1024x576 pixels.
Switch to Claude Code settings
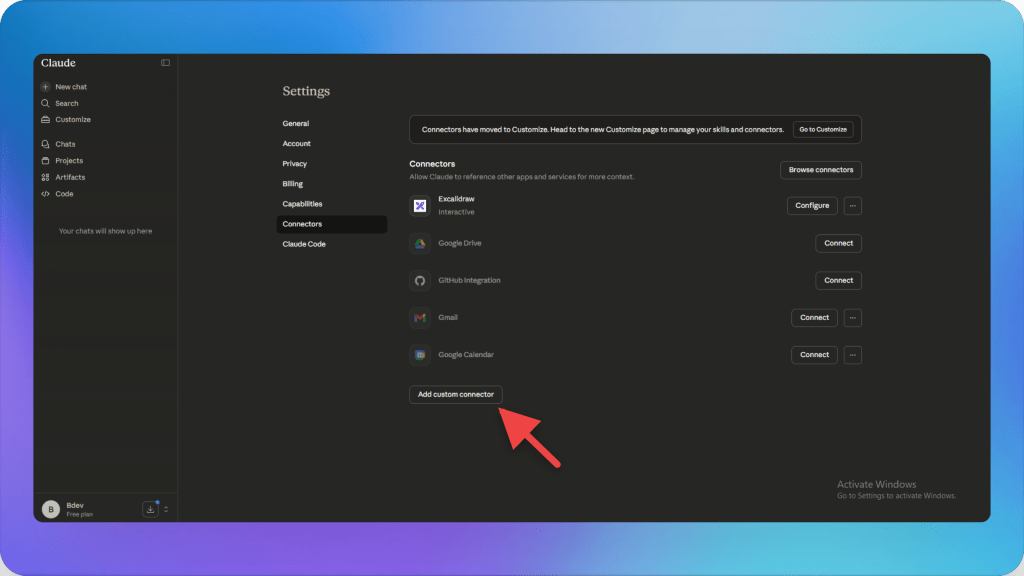pyautogui.click(x=304, y=243)
